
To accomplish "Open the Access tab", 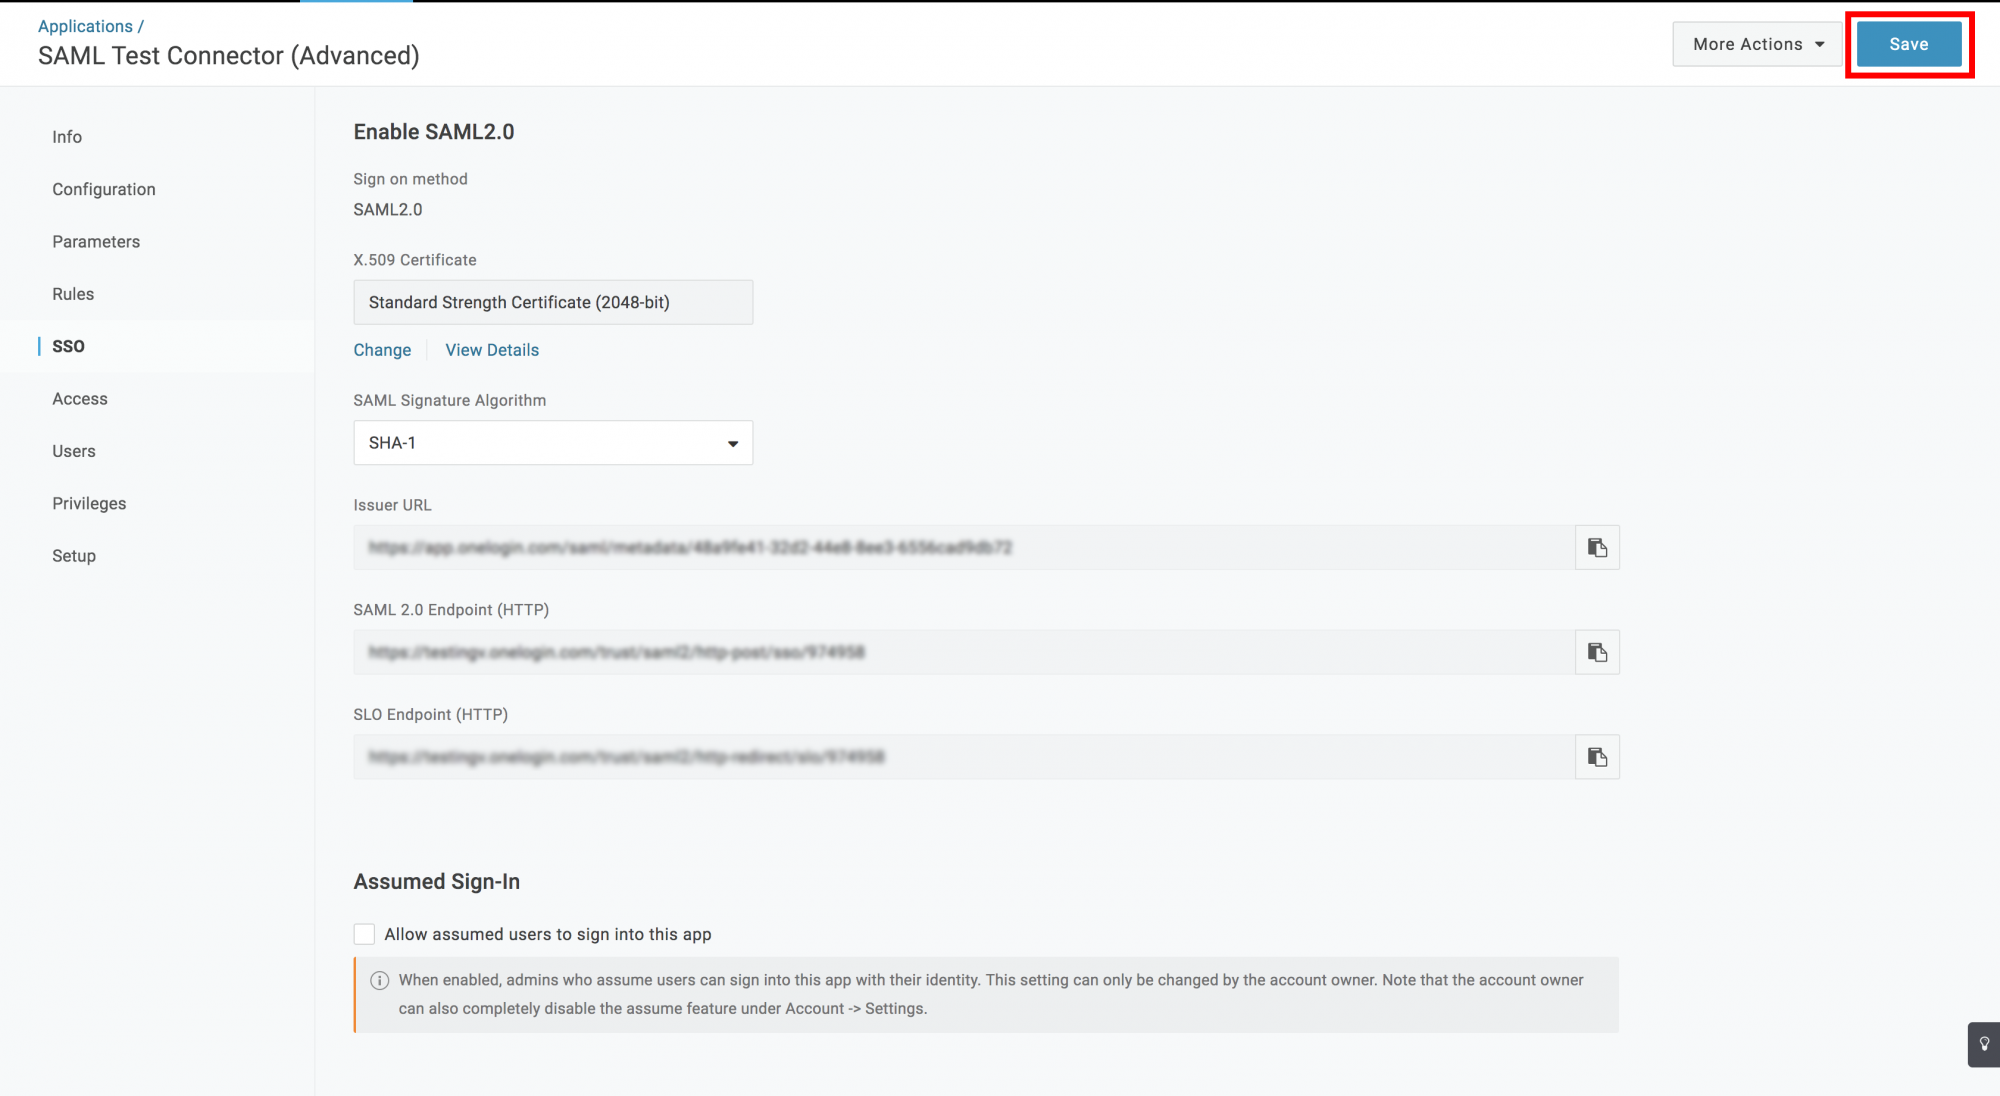I will 80,399.
